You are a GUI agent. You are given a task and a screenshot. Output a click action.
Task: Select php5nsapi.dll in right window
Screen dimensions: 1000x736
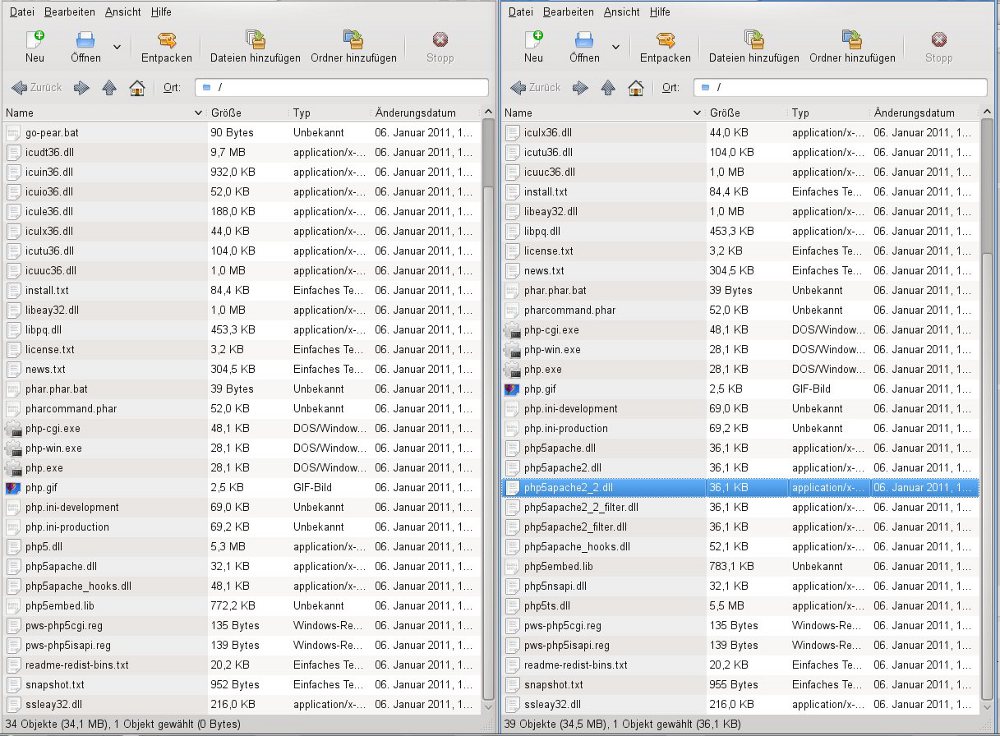point(741,586)
